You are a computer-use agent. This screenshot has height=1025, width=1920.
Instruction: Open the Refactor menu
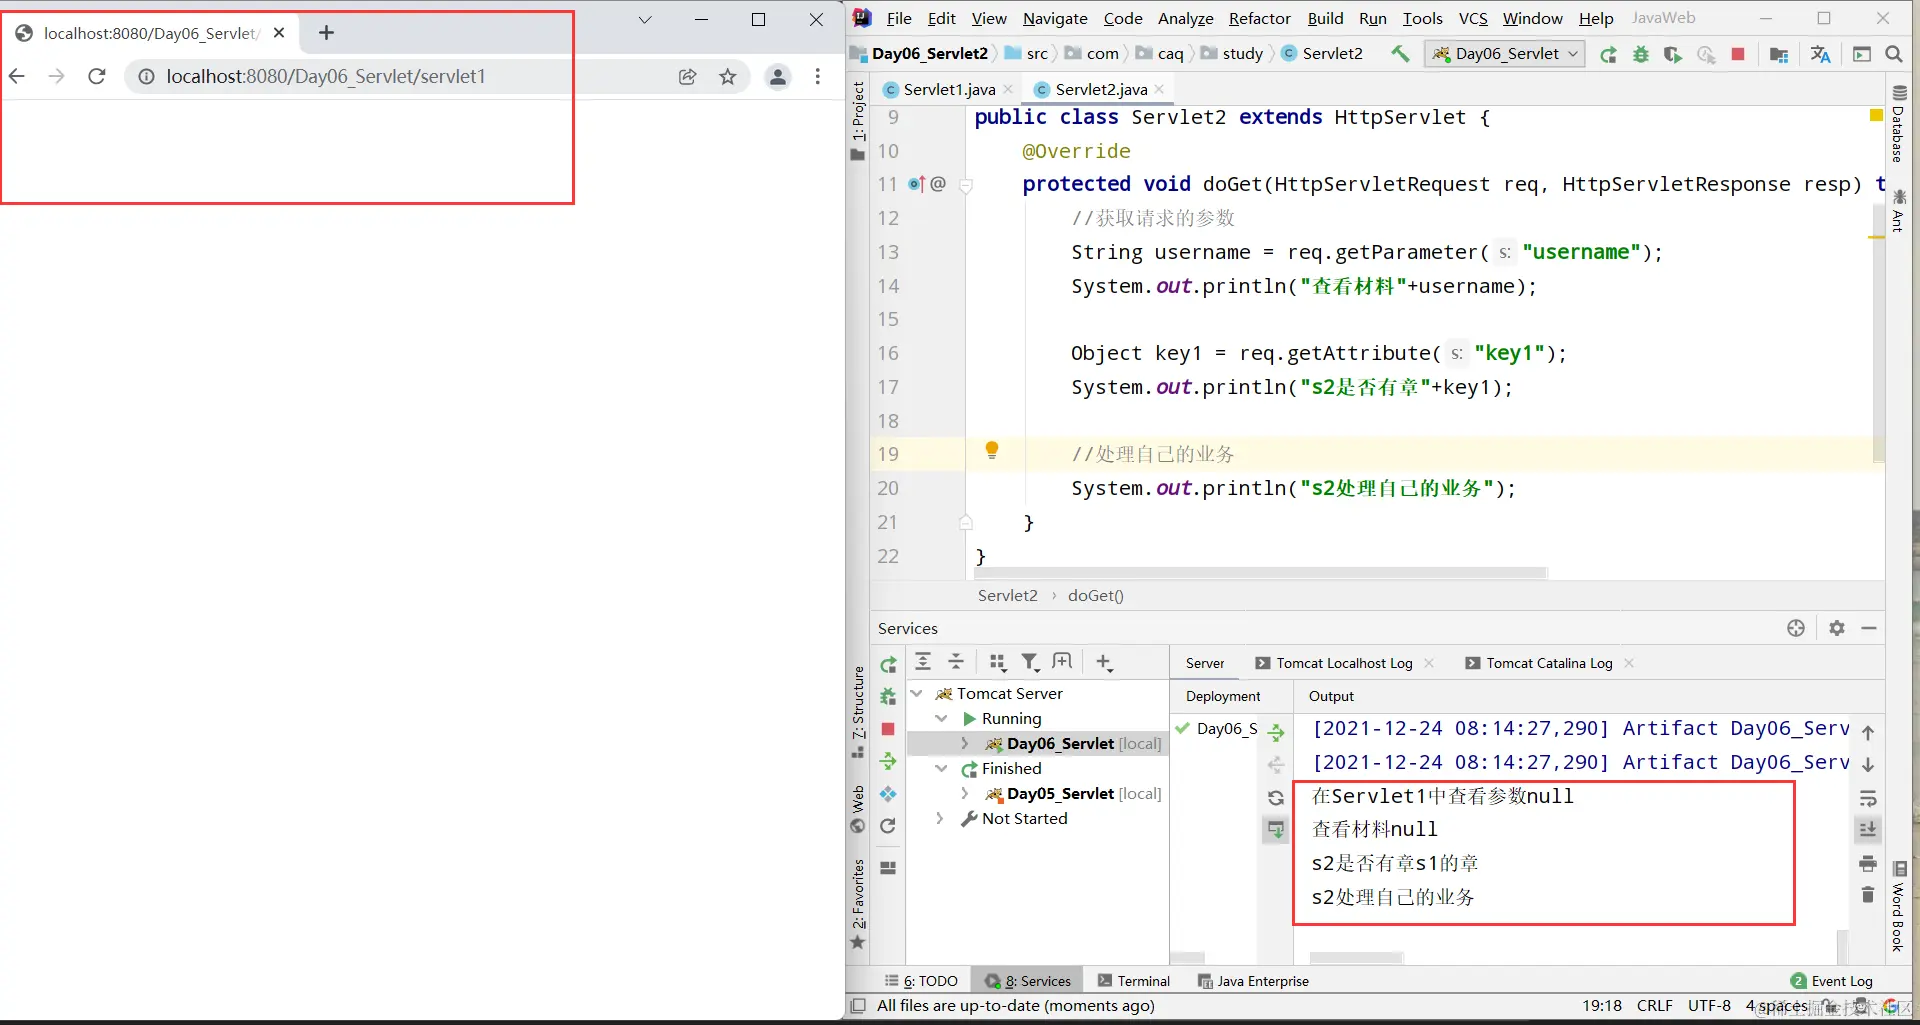pyautogui.click(x=1259, y=18)
